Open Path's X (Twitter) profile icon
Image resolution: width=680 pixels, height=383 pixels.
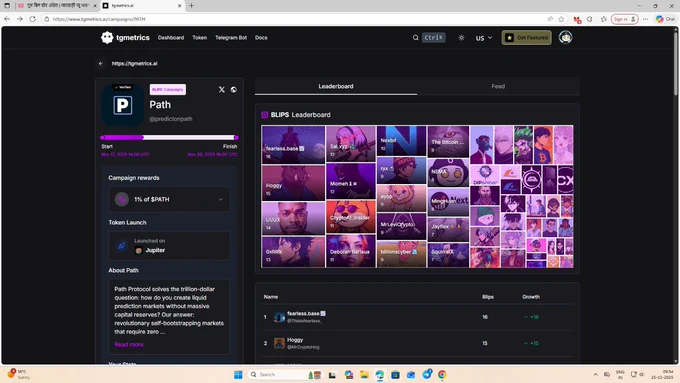[x=222, y=89]
